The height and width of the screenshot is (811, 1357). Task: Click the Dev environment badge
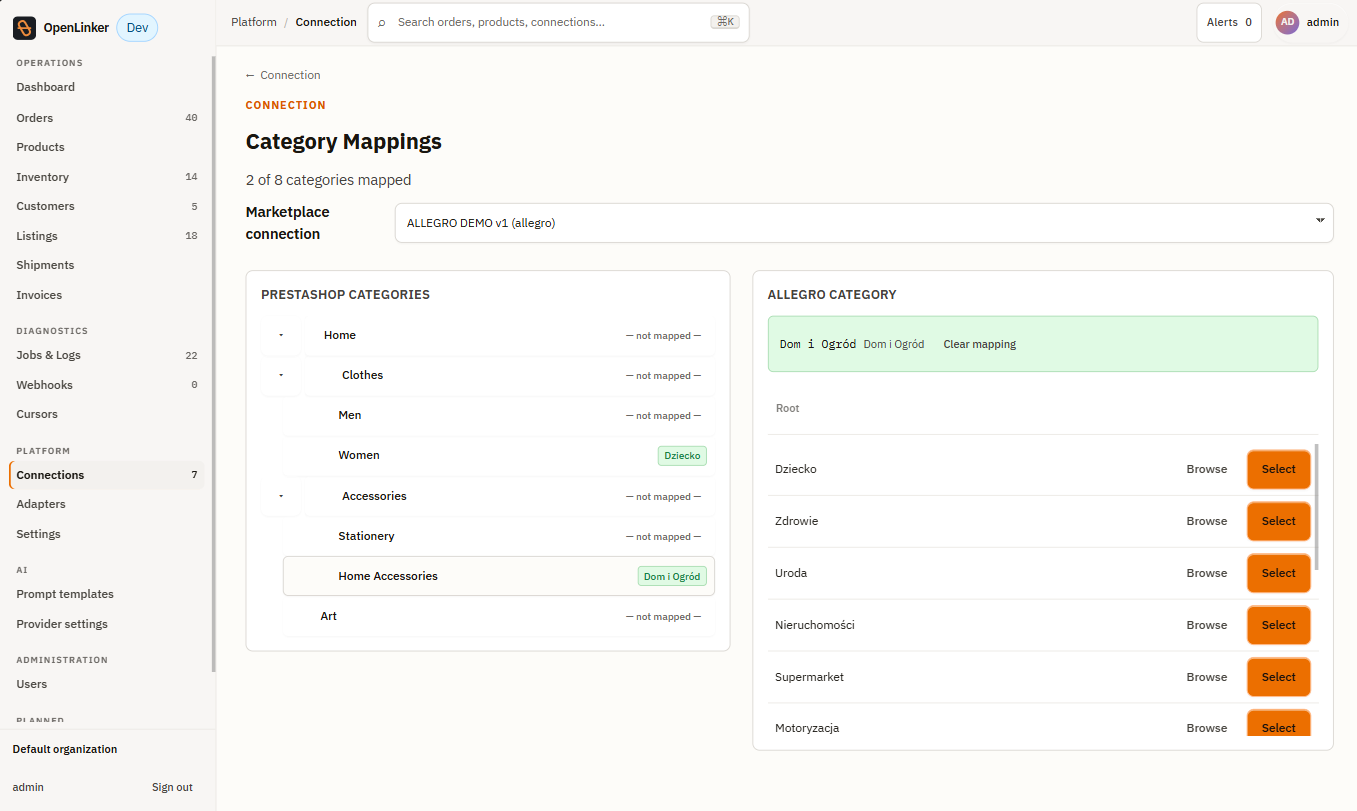coord(137,28)
